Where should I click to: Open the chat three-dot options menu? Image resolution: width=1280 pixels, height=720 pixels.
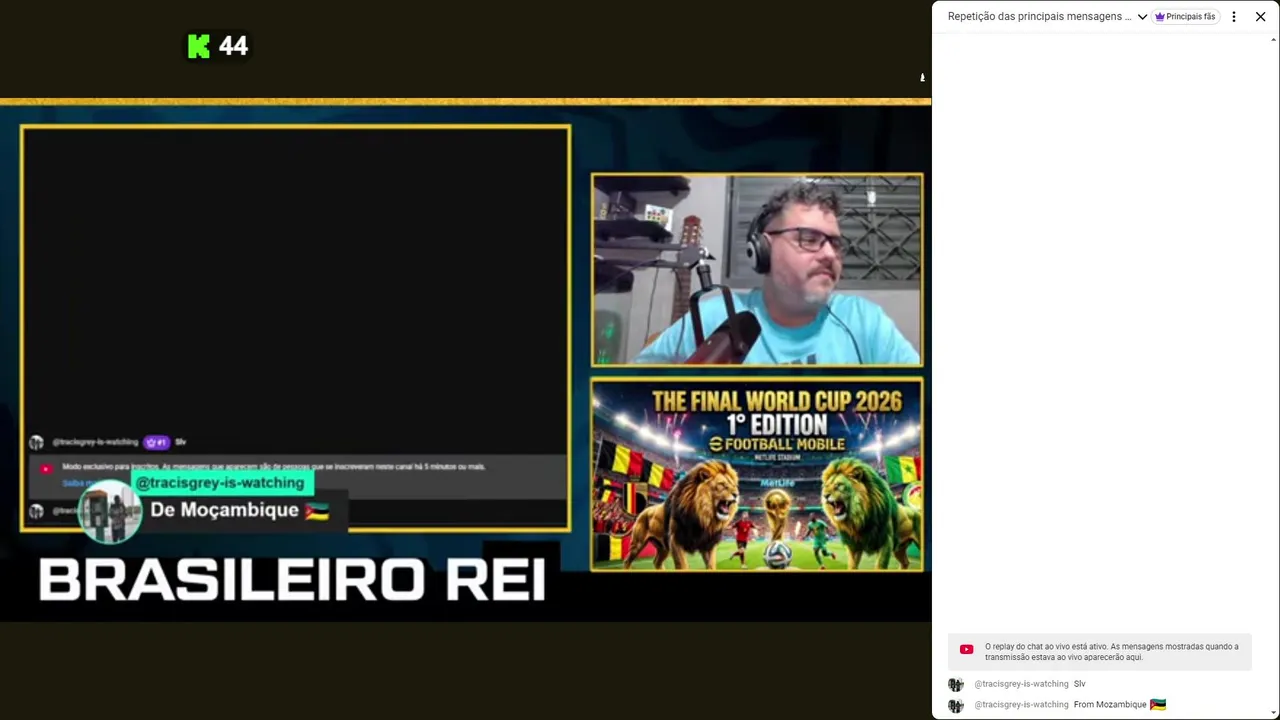click(x=1234, y=17)
